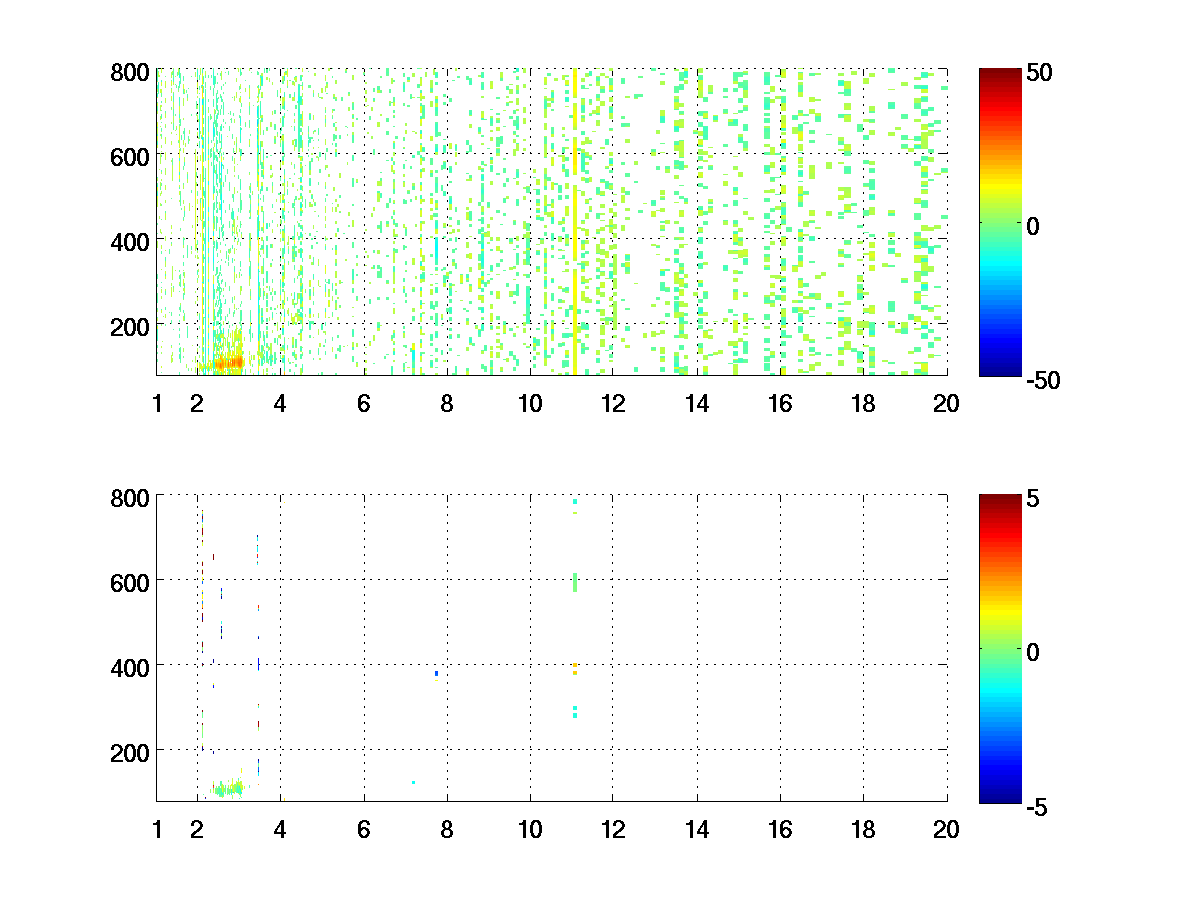Screen dimensions: 1200x900
Task: Click the green cluster near x=3 in the bottom plot
Action: pyautogui.click(x=228, y=789)
